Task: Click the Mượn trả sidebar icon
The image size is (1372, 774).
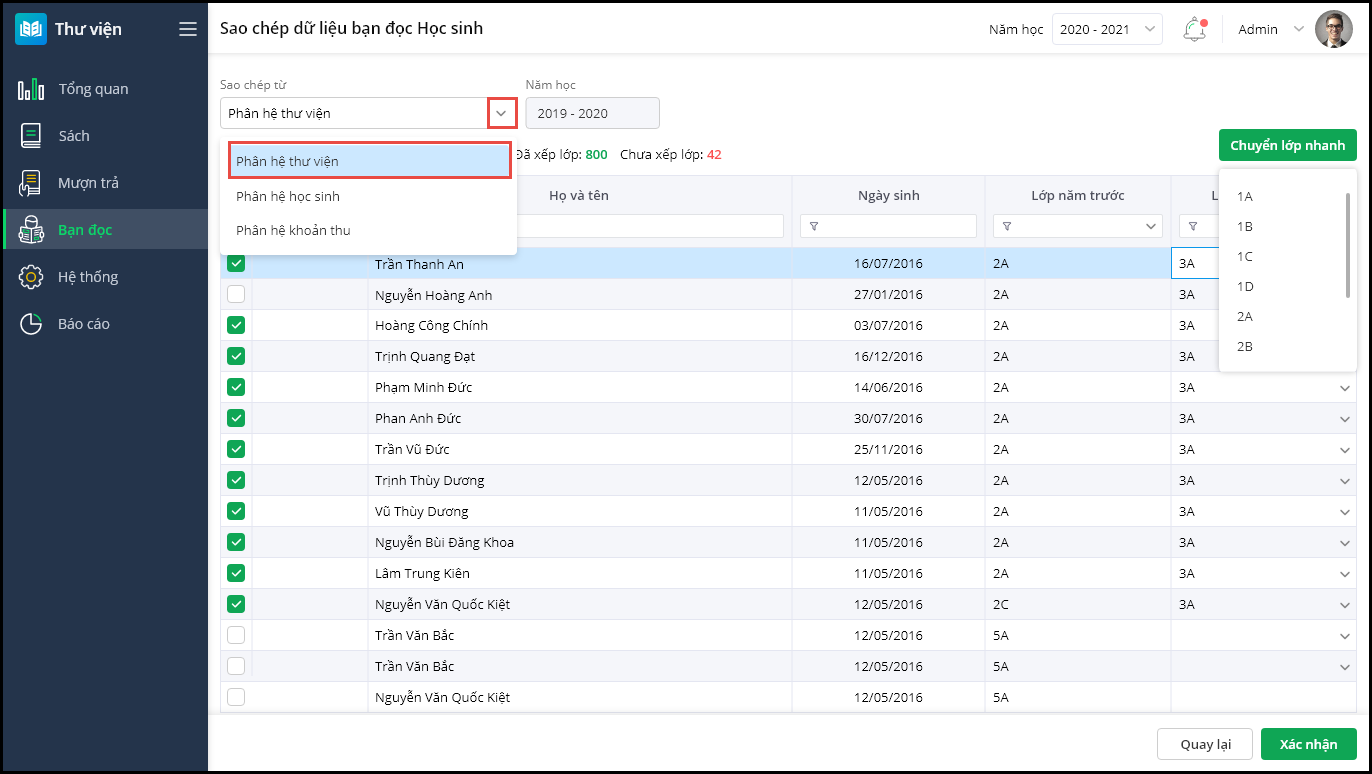Action: coord(31,183)
